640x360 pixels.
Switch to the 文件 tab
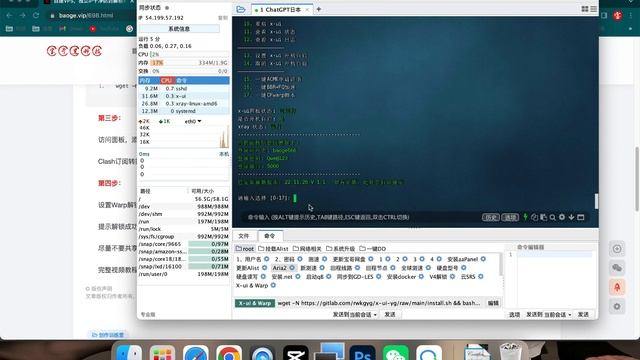tap(244, 236)
